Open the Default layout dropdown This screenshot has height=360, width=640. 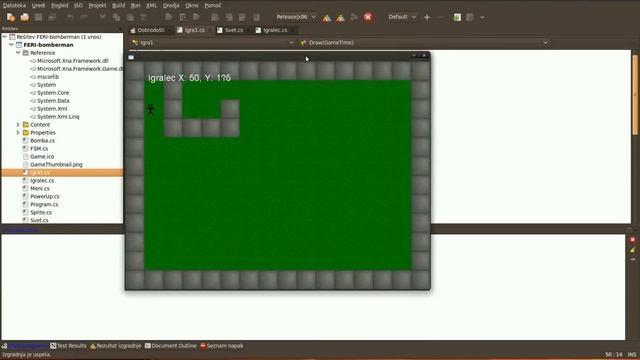point(402,17)
